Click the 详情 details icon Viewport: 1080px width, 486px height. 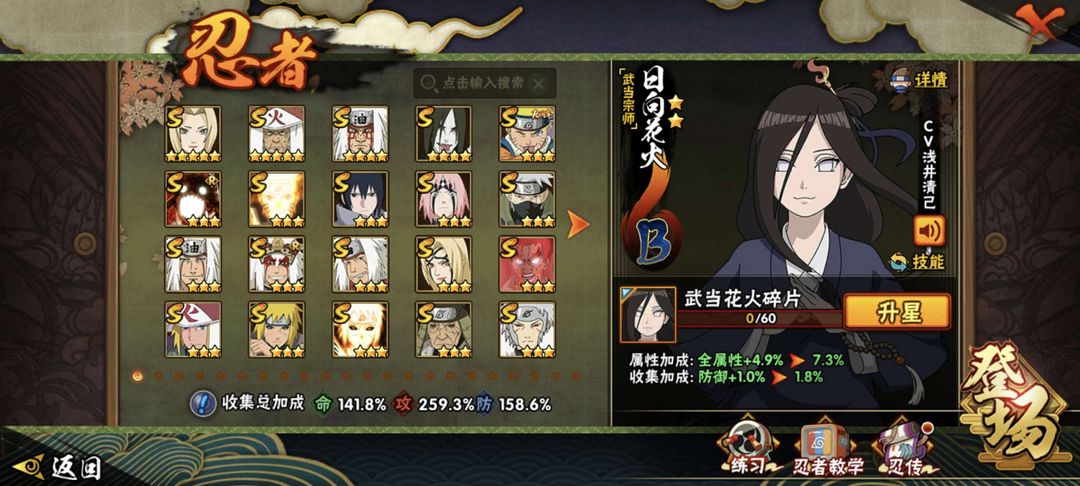click(920, 78)
